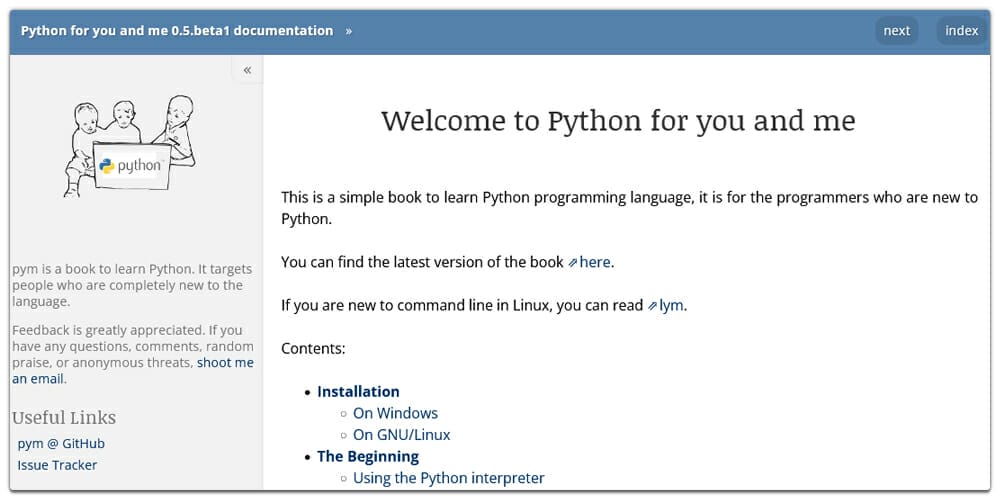Go to 'On GNU/Linux' section
Screen dimensions: 1000x500
point(402,435)
